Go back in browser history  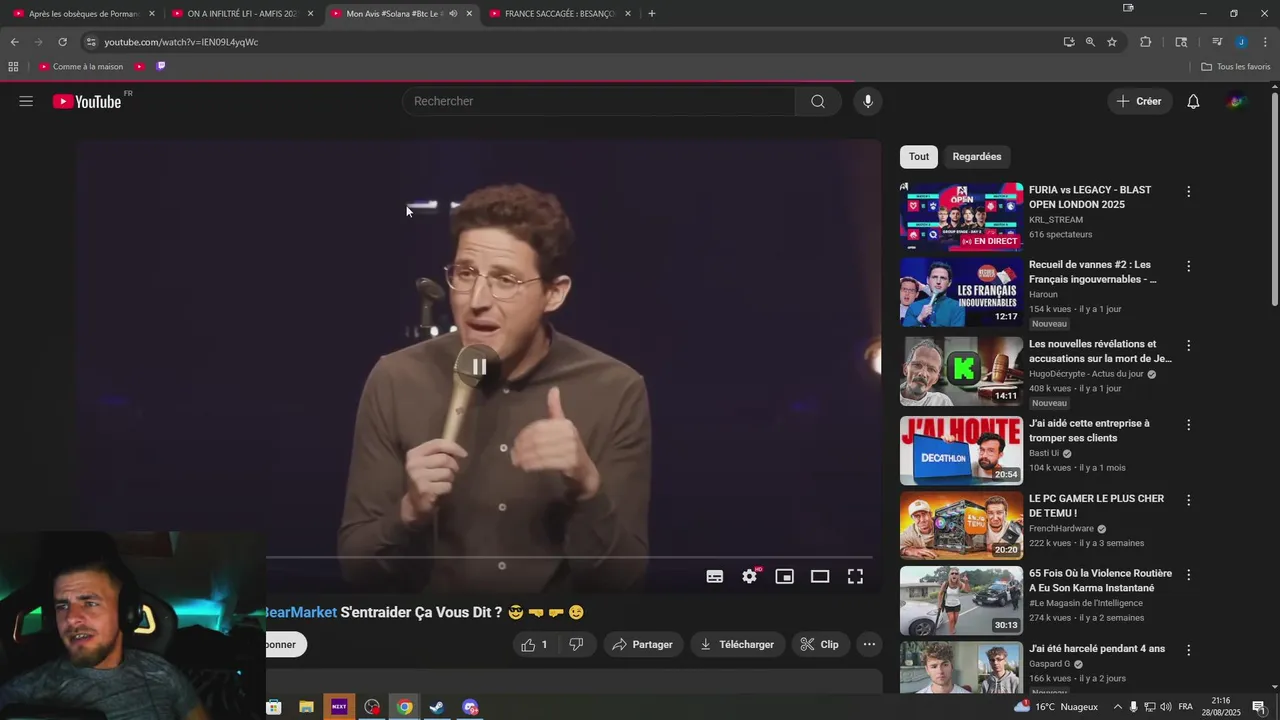coord(14,42)
